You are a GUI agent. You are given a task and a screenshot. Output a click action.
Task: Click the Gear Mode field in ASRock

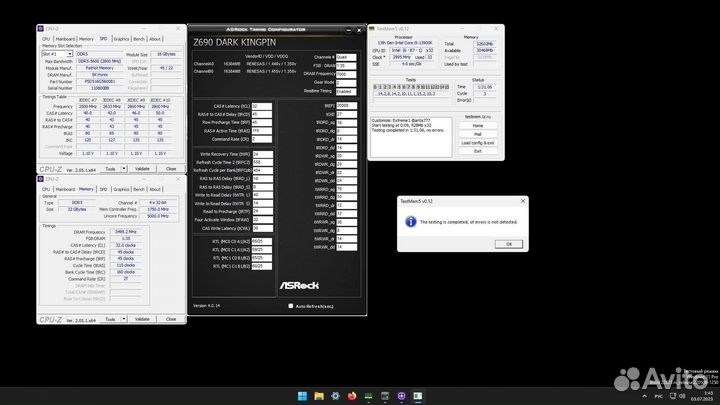pyautogui.click(x=346, y=83)
